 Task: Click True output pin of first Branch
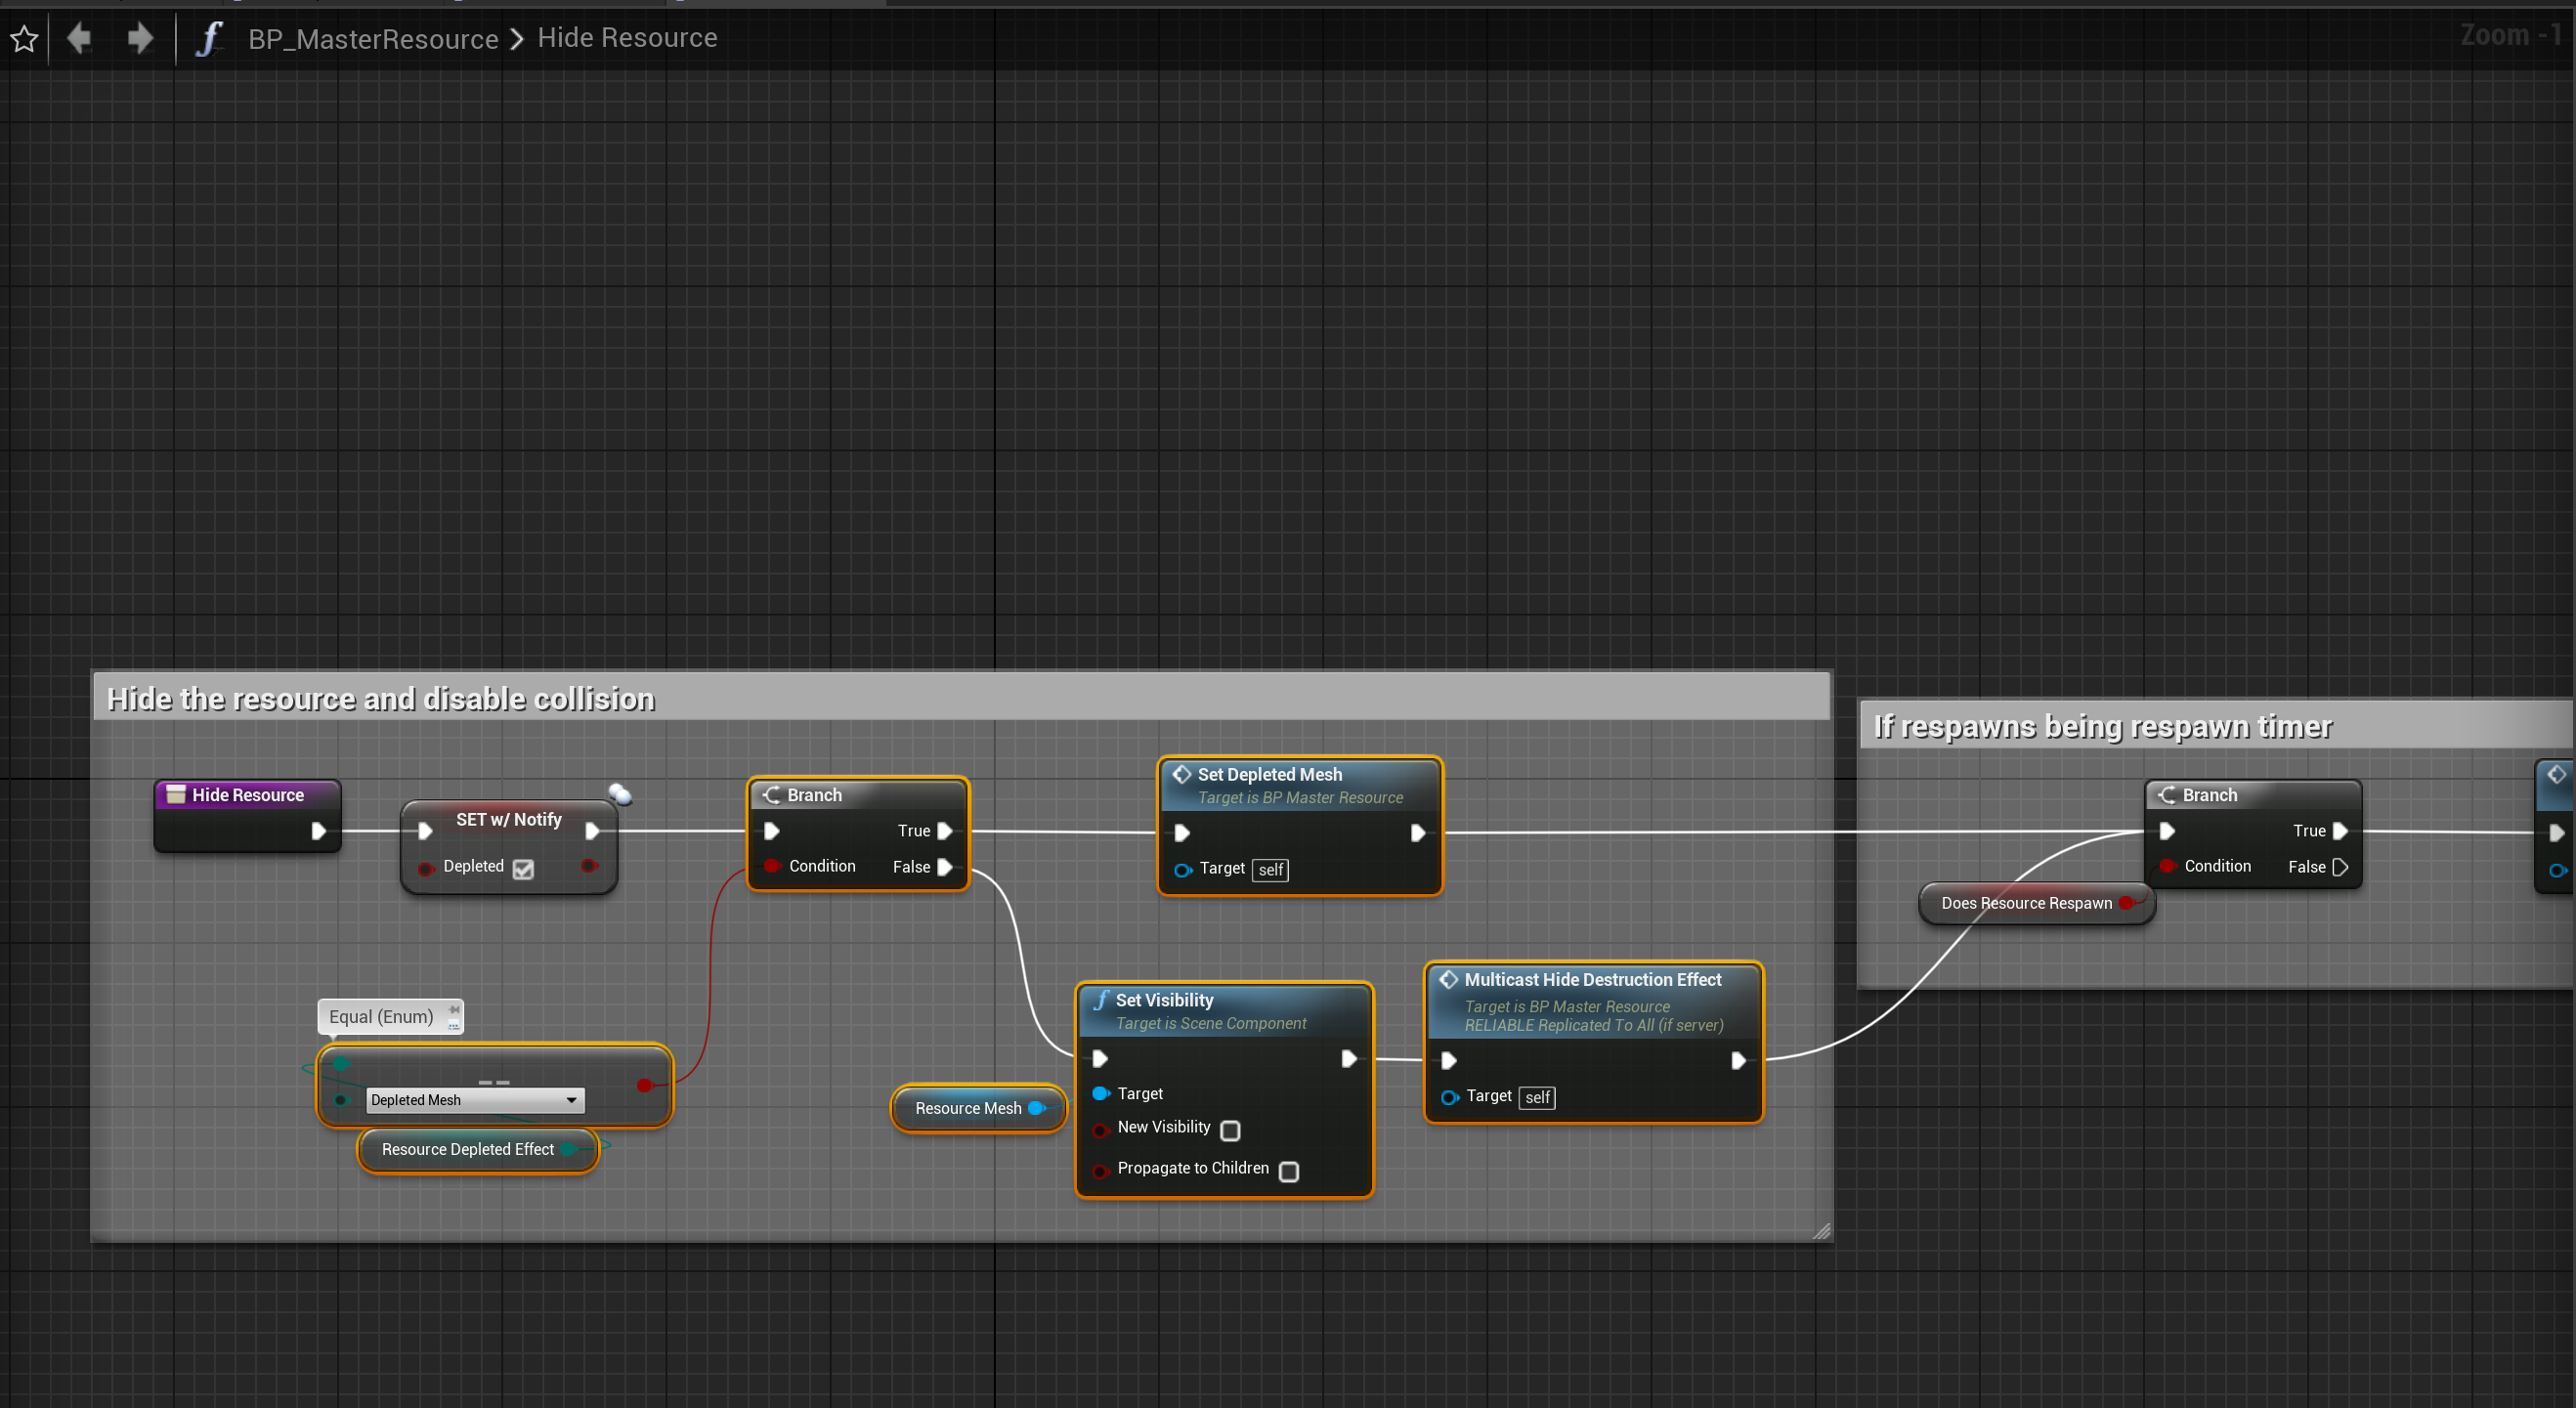pos(944,831)
